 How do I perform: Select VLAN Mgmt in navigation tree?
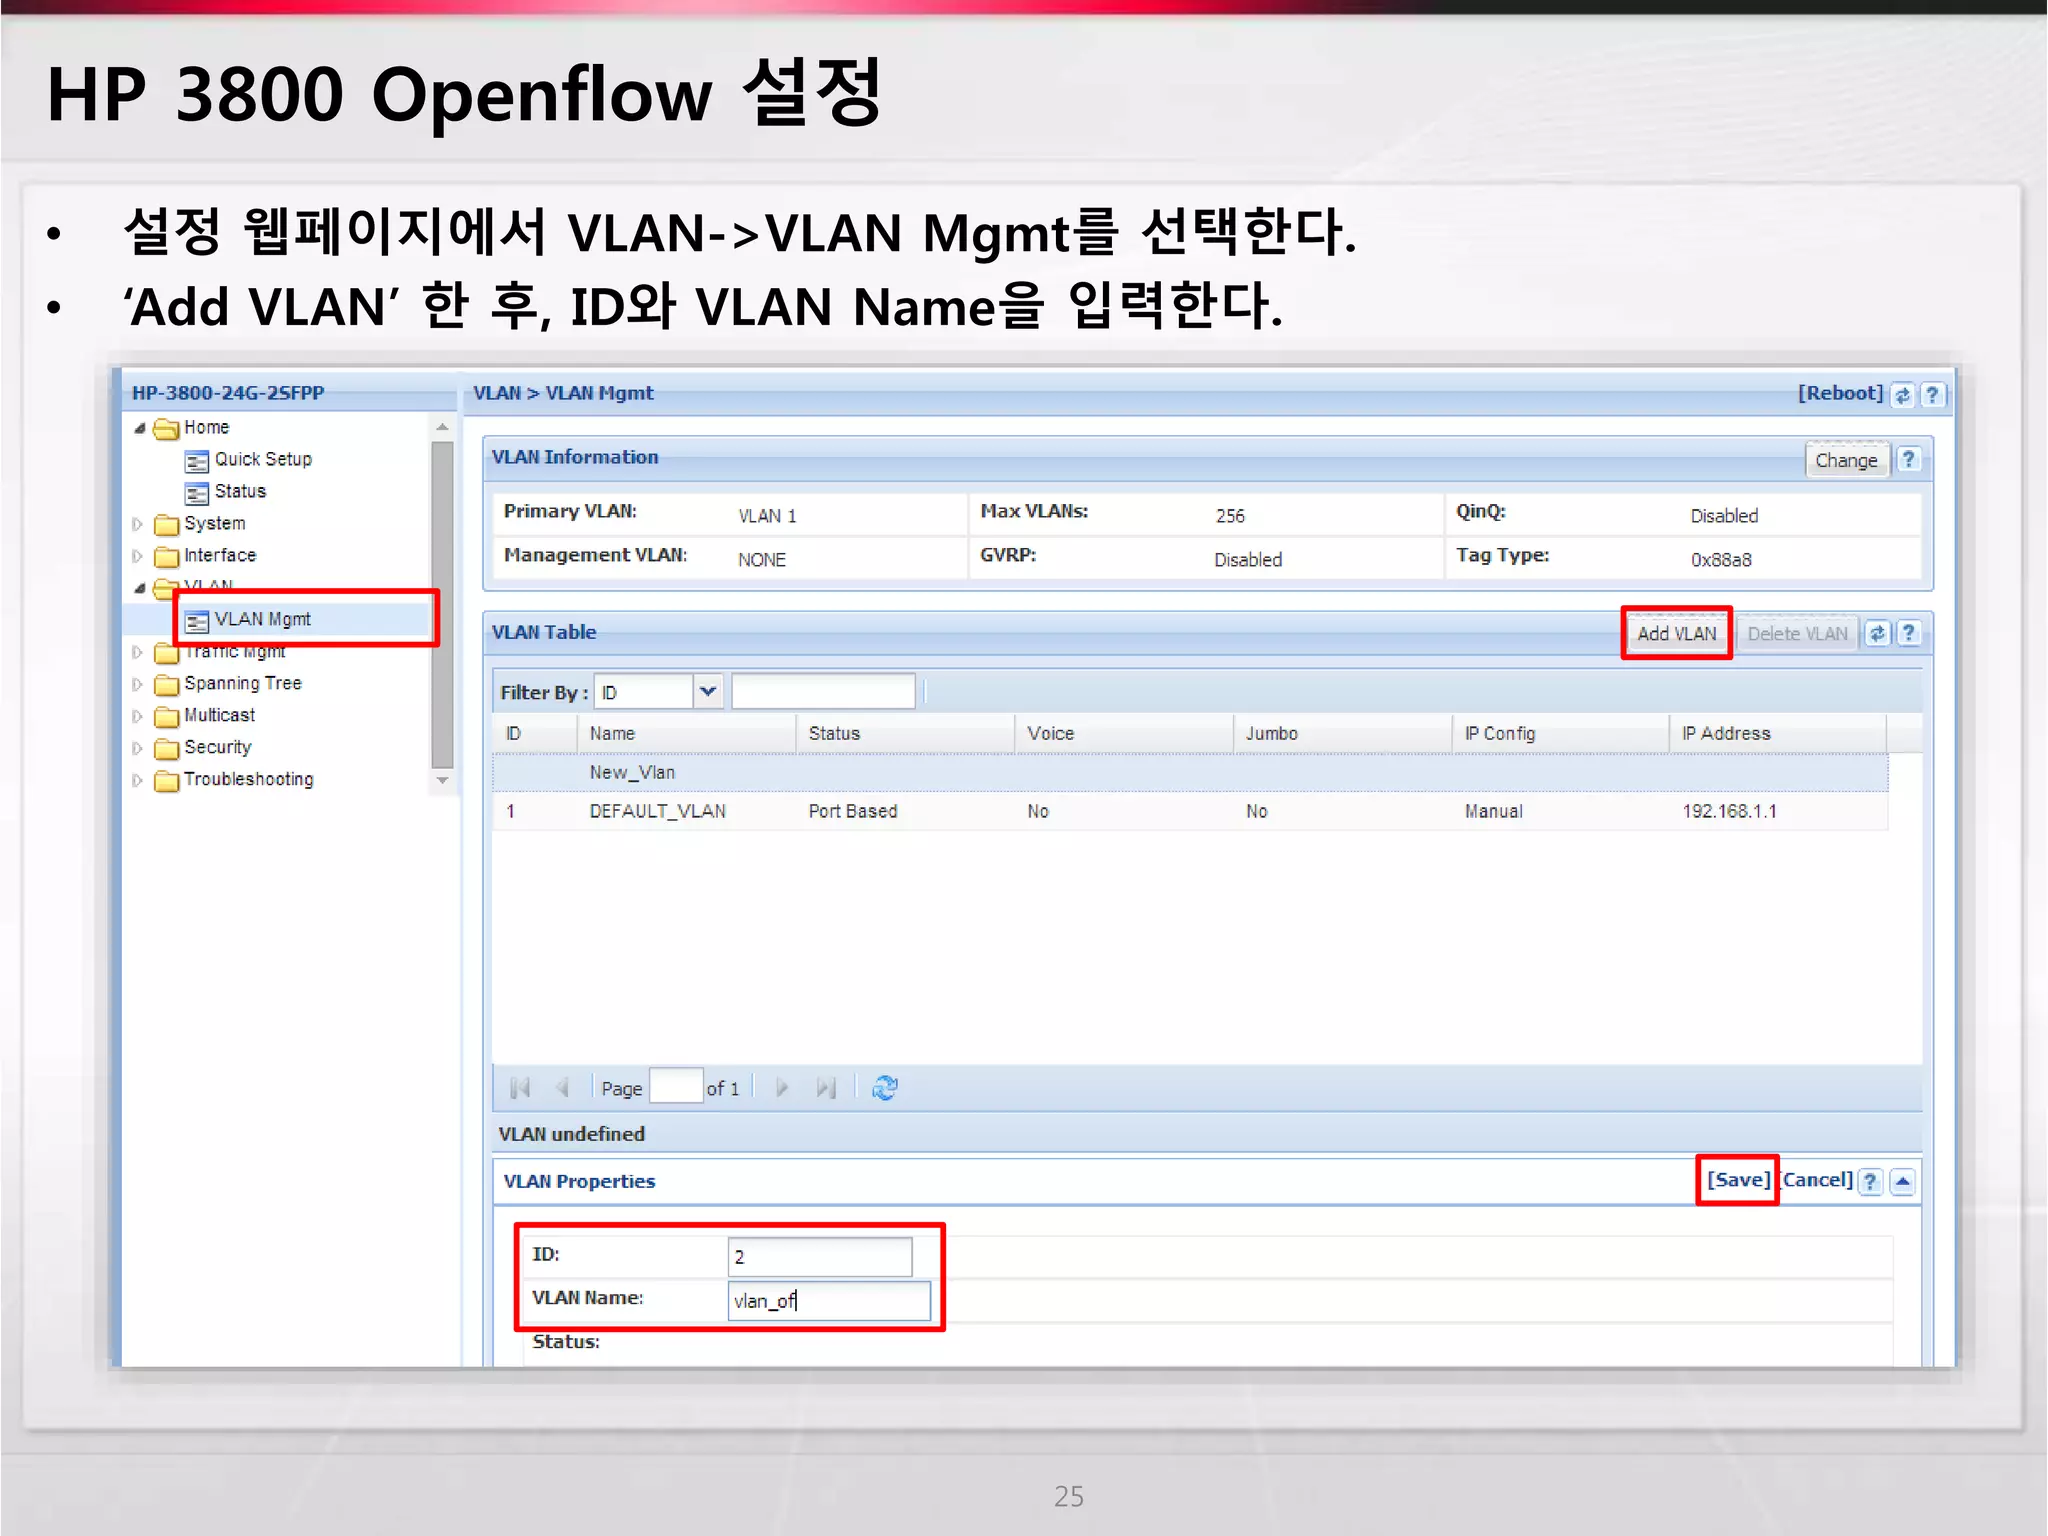(x=262, y=619)
